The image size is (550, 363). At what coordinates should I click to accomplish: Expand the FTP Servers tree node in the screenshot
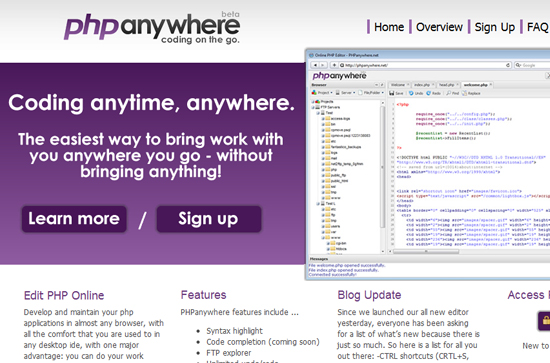[x=313, y=107]
